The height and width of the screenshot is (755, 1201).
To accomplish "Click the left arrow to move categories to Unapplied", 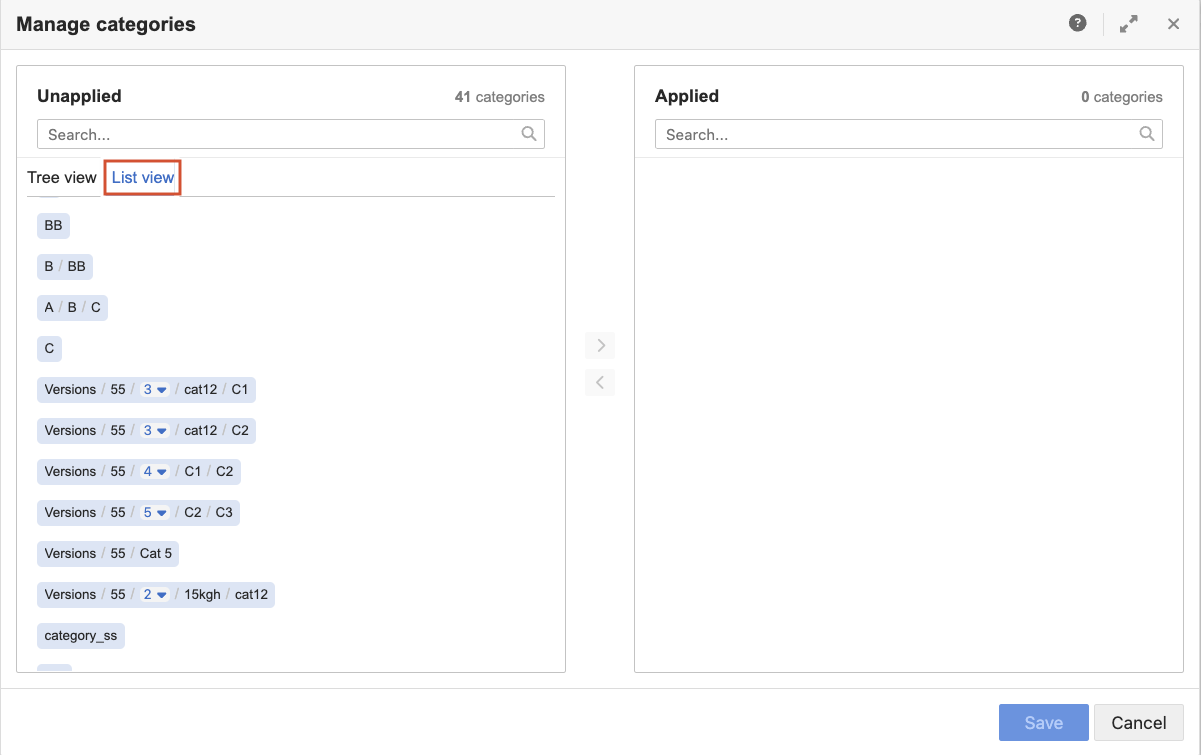I will 600,382.
